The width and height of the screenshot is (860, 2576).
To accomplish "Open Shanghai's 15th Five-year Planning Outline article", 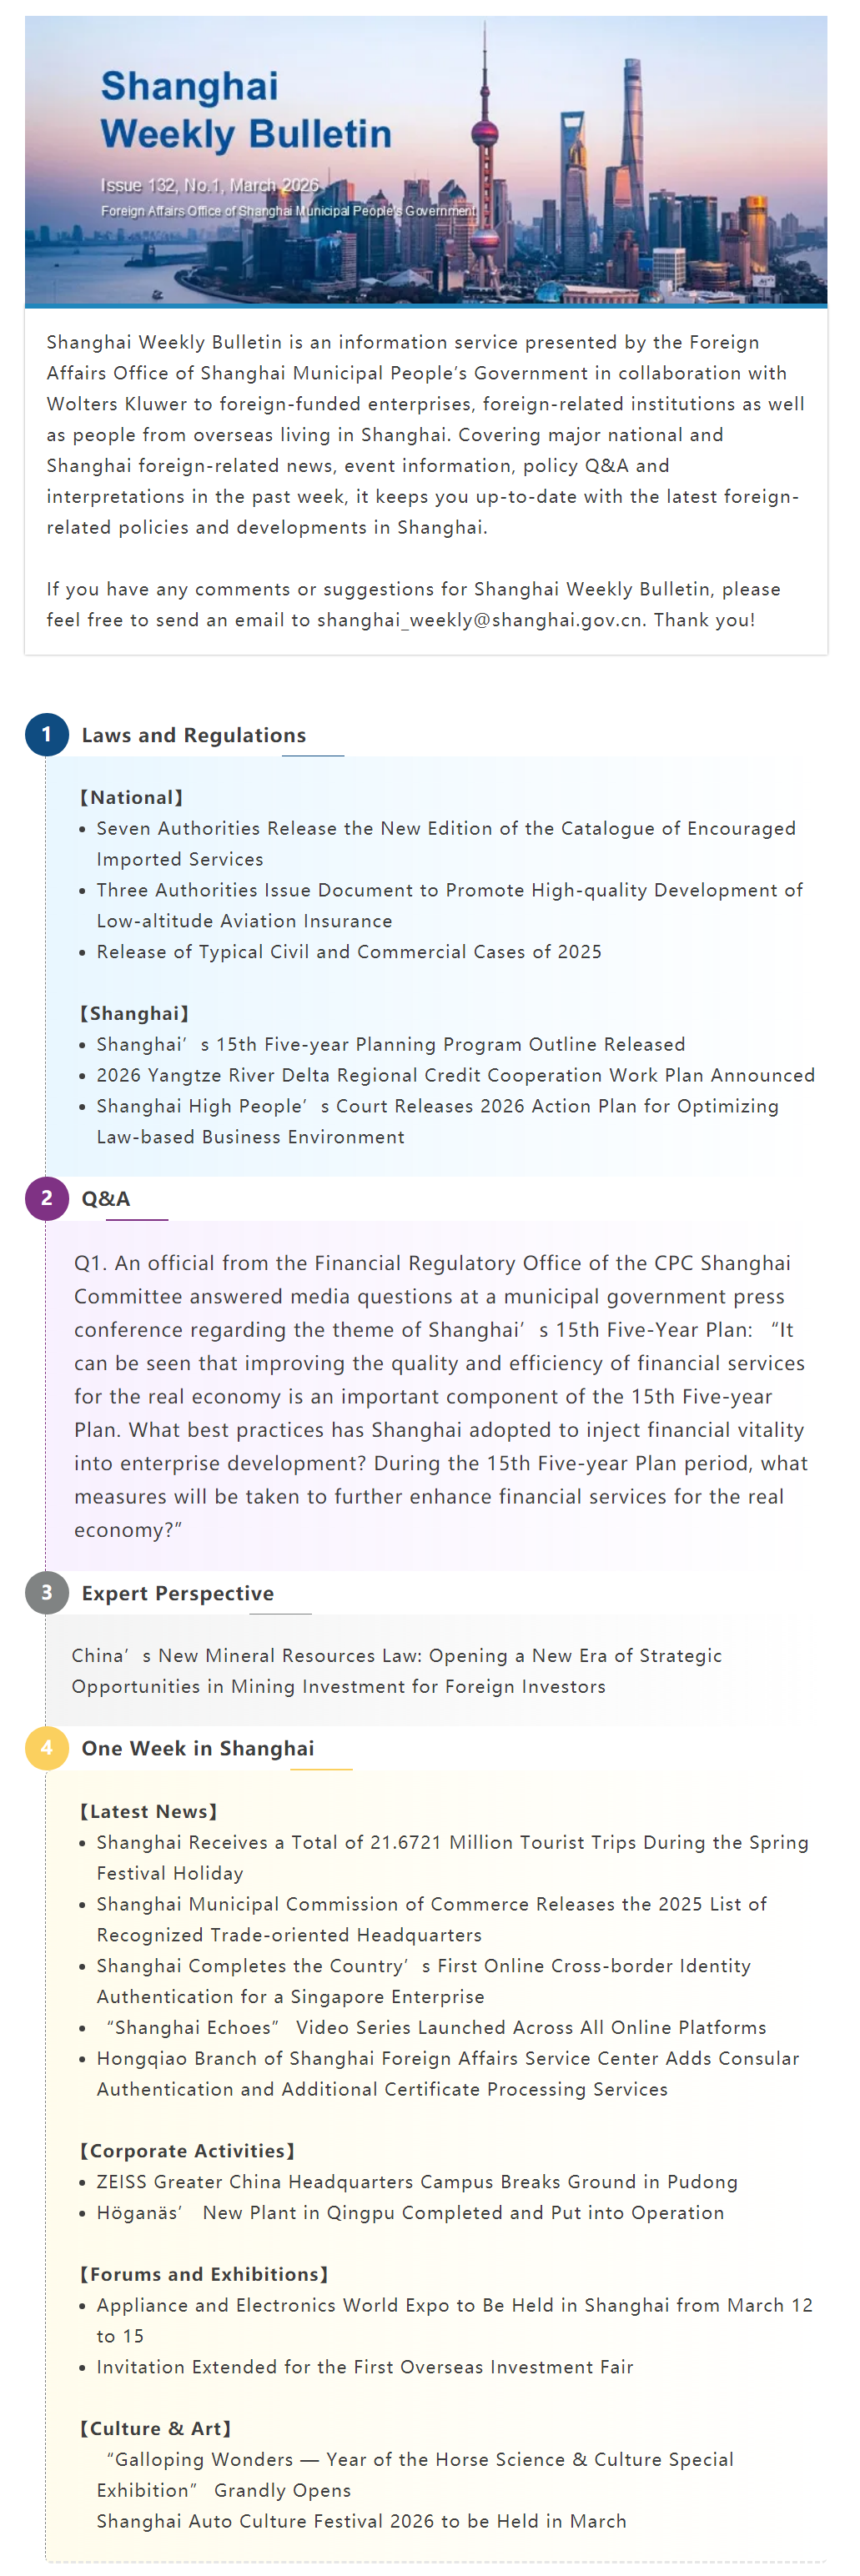I will pyautogui.click(x=391, y=1044).
